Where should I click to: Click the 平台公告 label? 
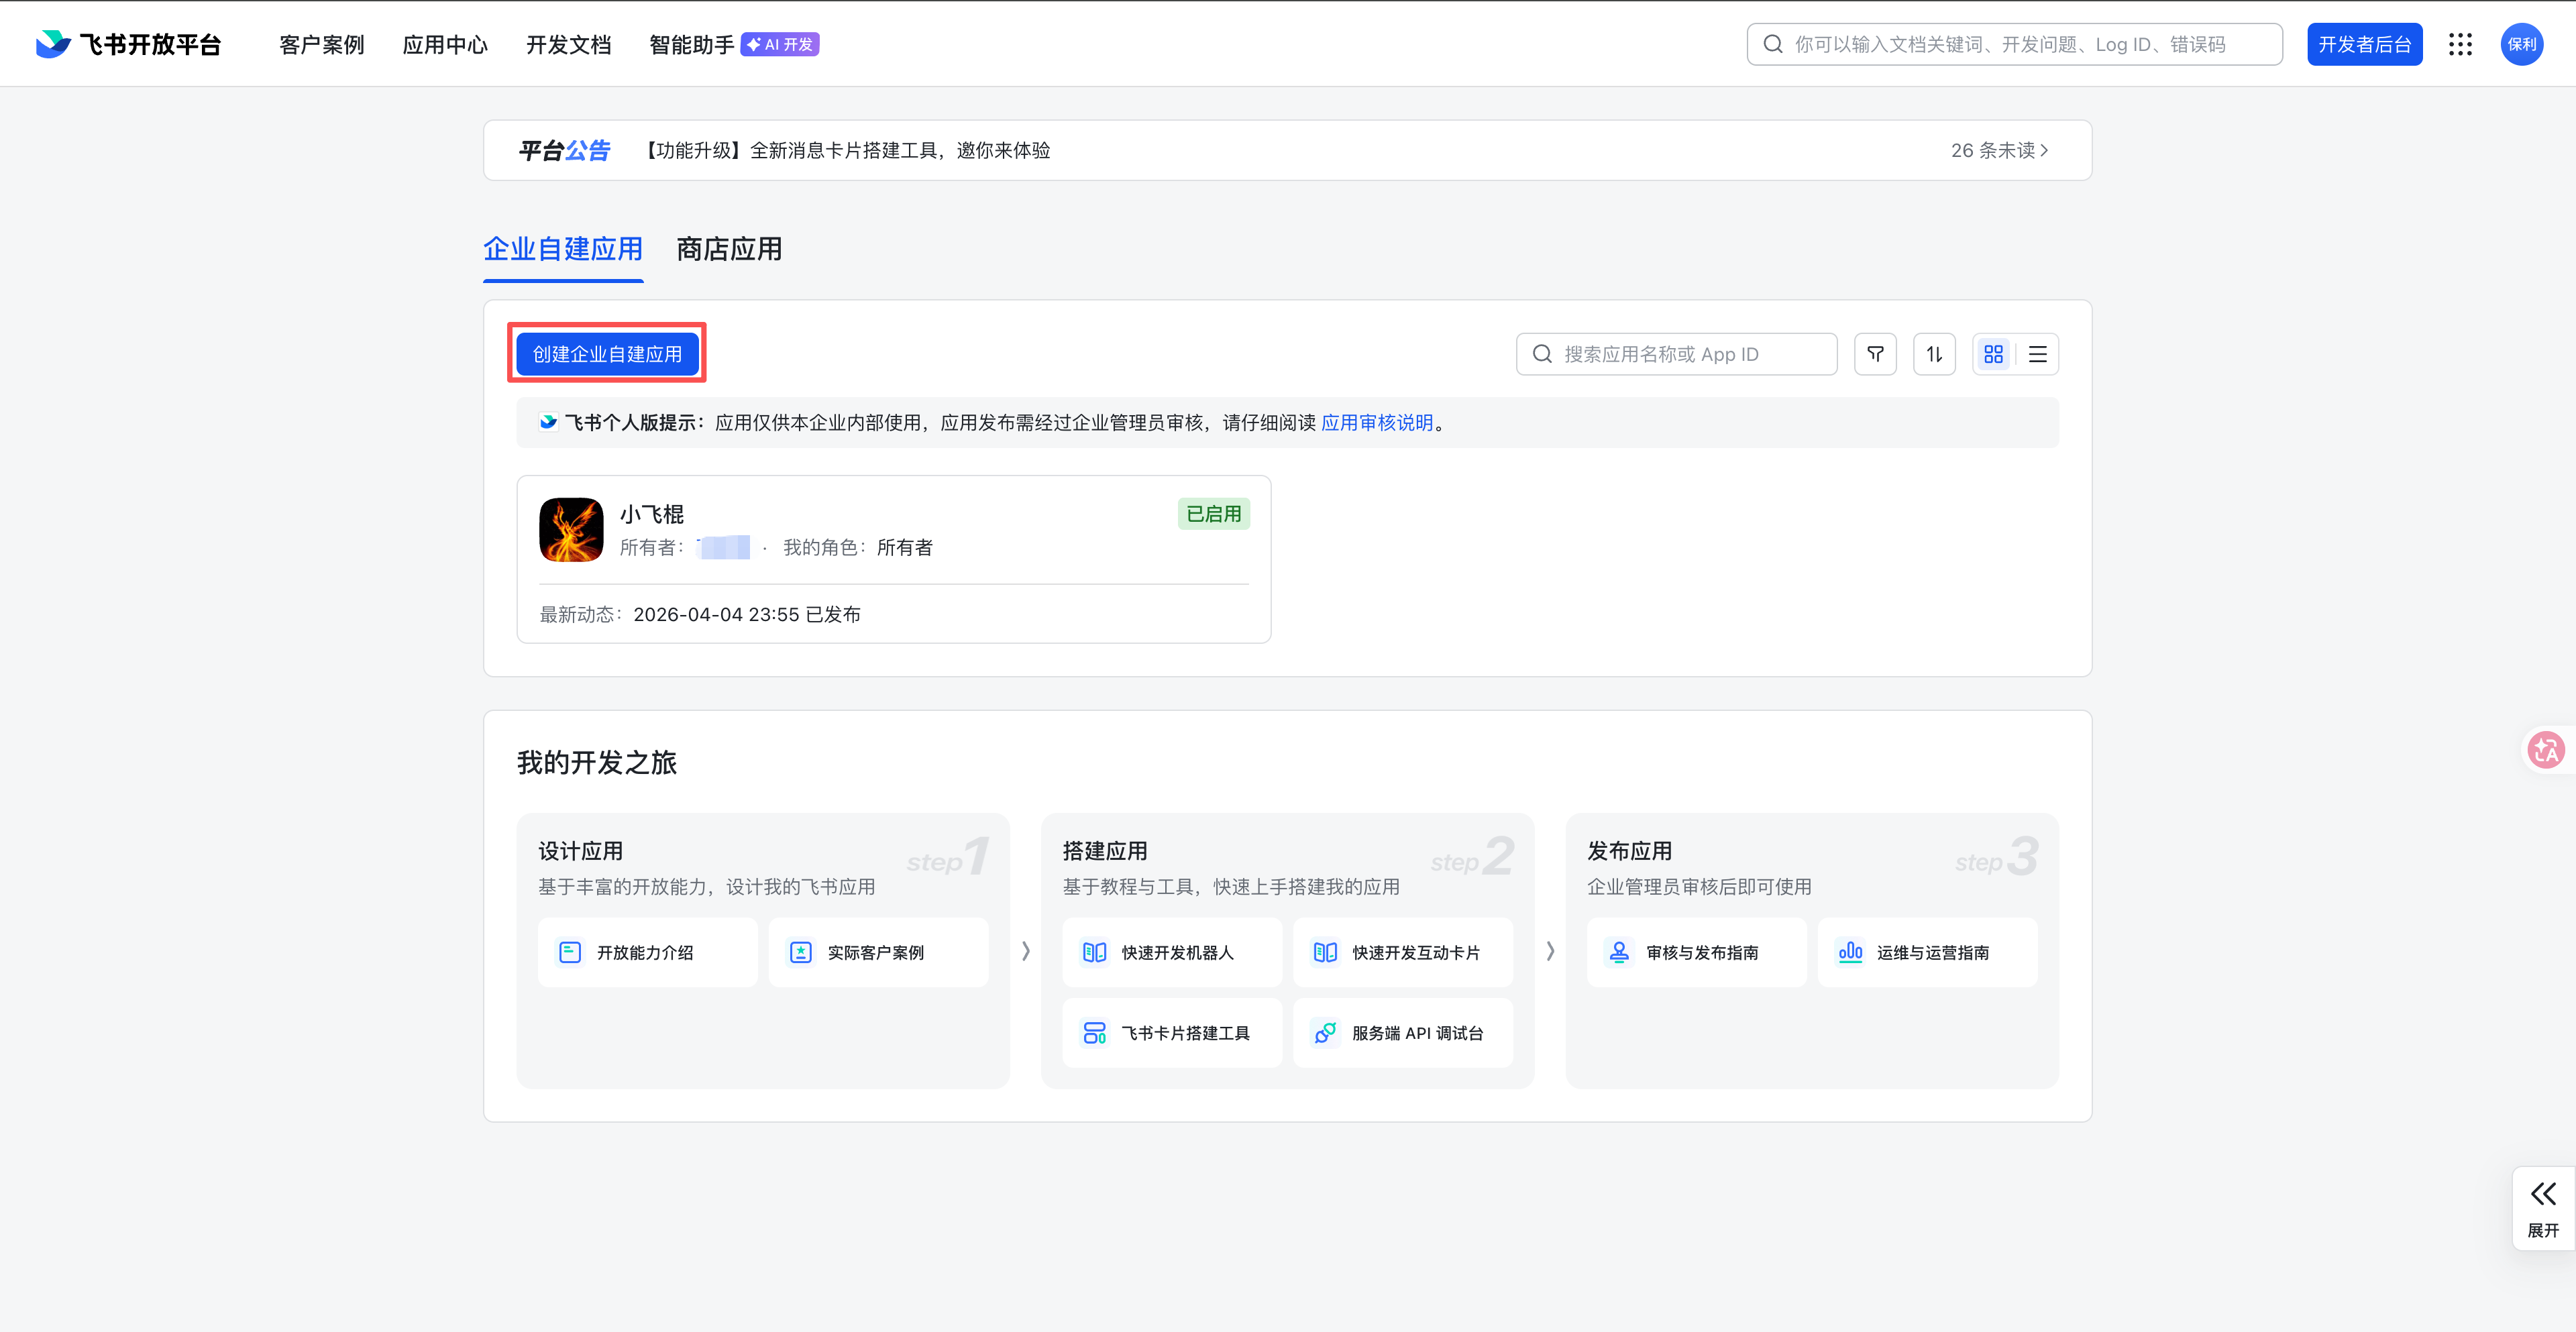tap(564, 150)
